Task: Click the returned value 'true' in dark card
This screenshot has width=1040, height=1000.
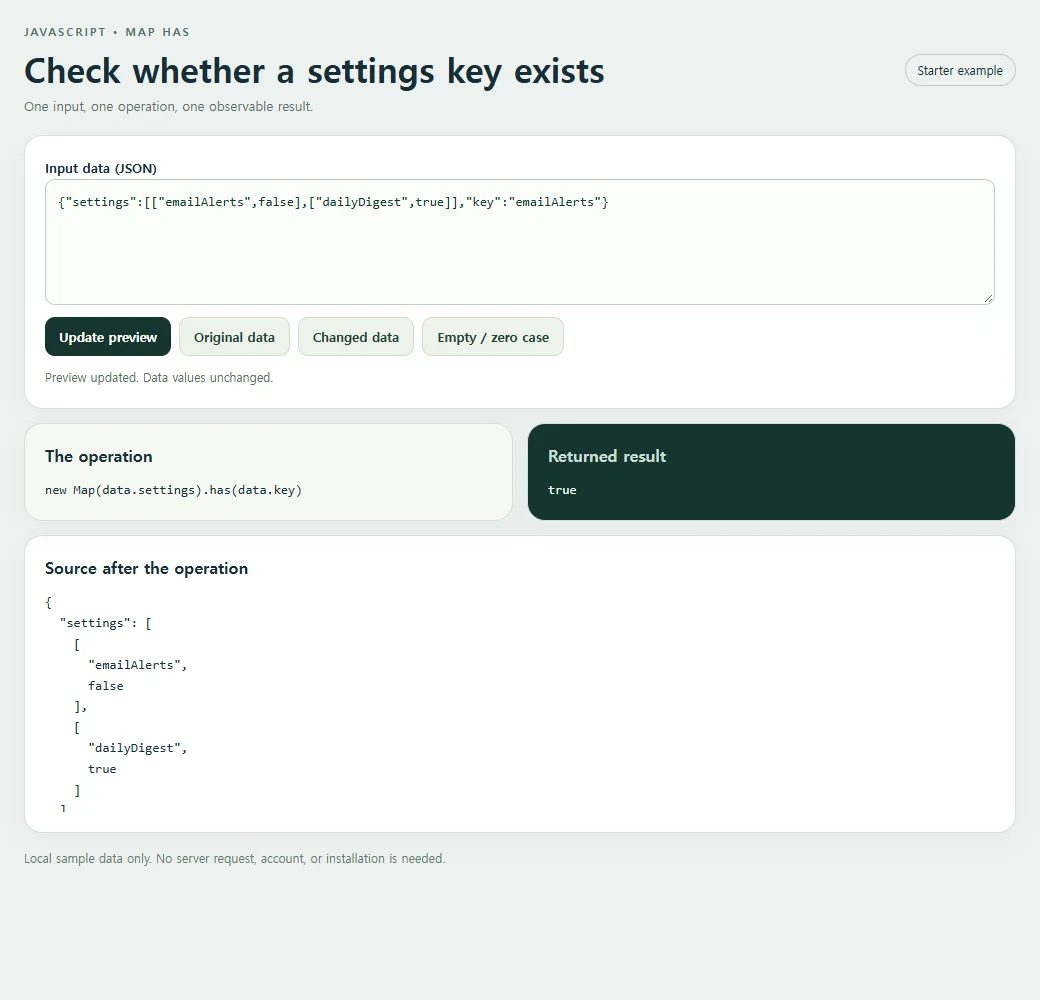Action: pos(562,490)
